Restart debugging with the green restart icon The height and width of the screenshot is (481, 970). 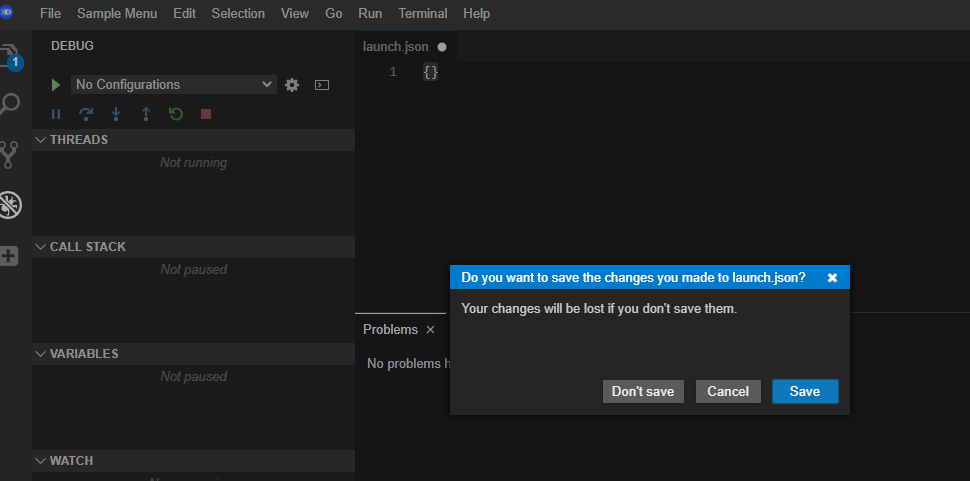pyautogui.click(x=176, y=114)
